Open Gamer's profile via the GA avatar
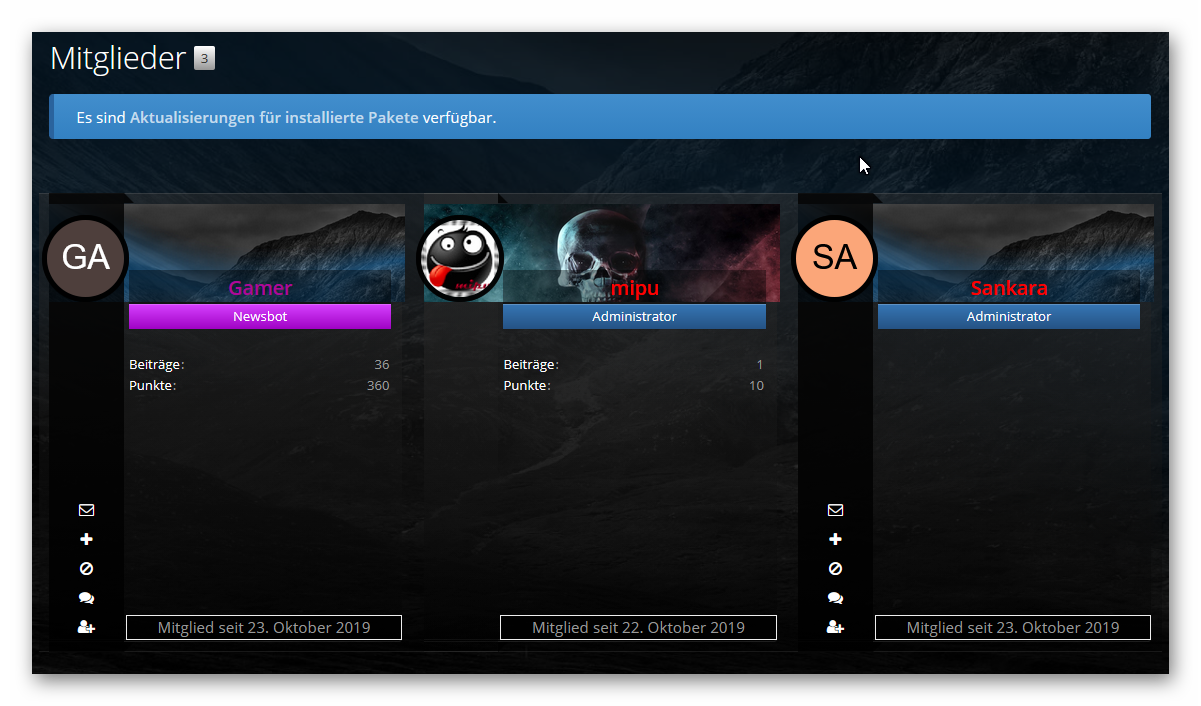 pyautogui.click(x=85, y=258)
